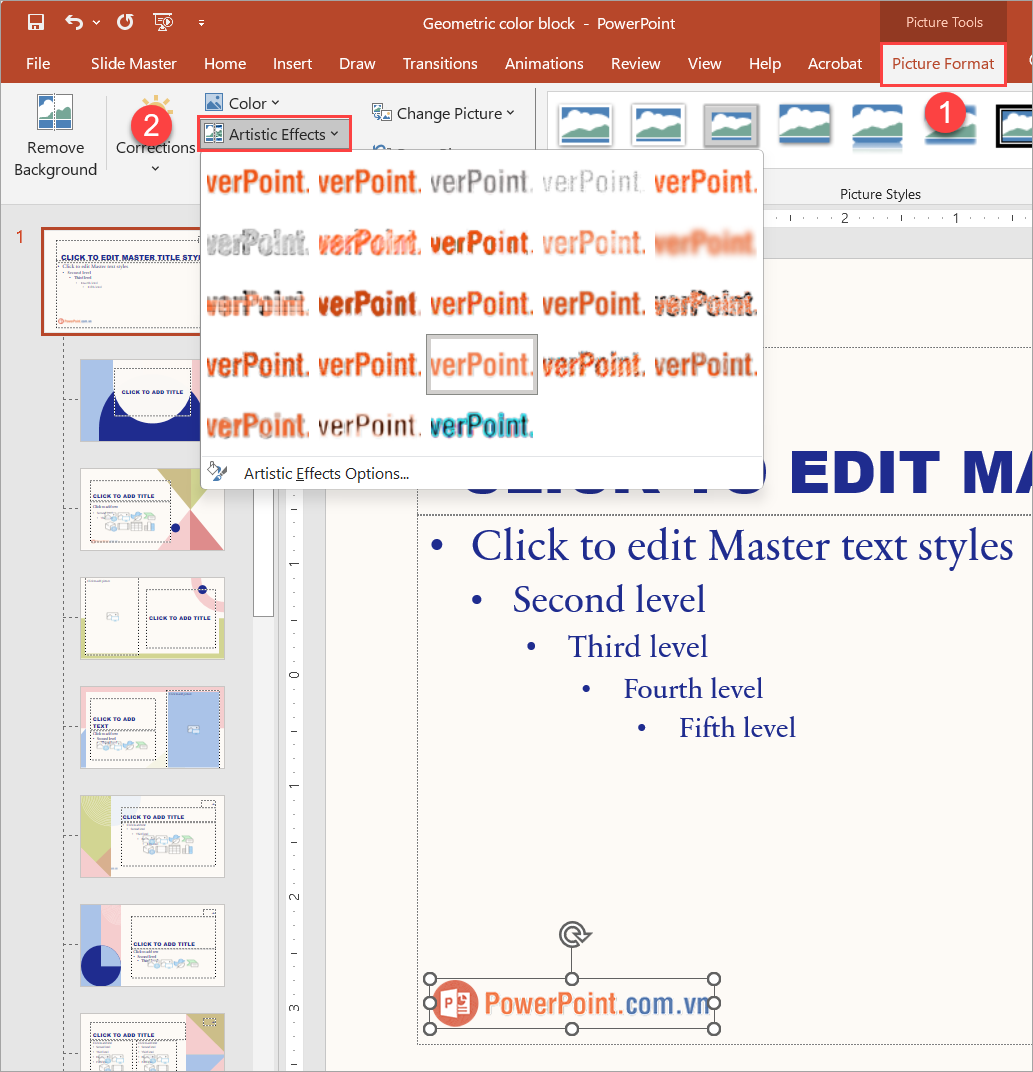The image size is (1033, 1072).
Task: Select the Mosaic Bubbles artistic effect
Action: click(x=593, y=304)
